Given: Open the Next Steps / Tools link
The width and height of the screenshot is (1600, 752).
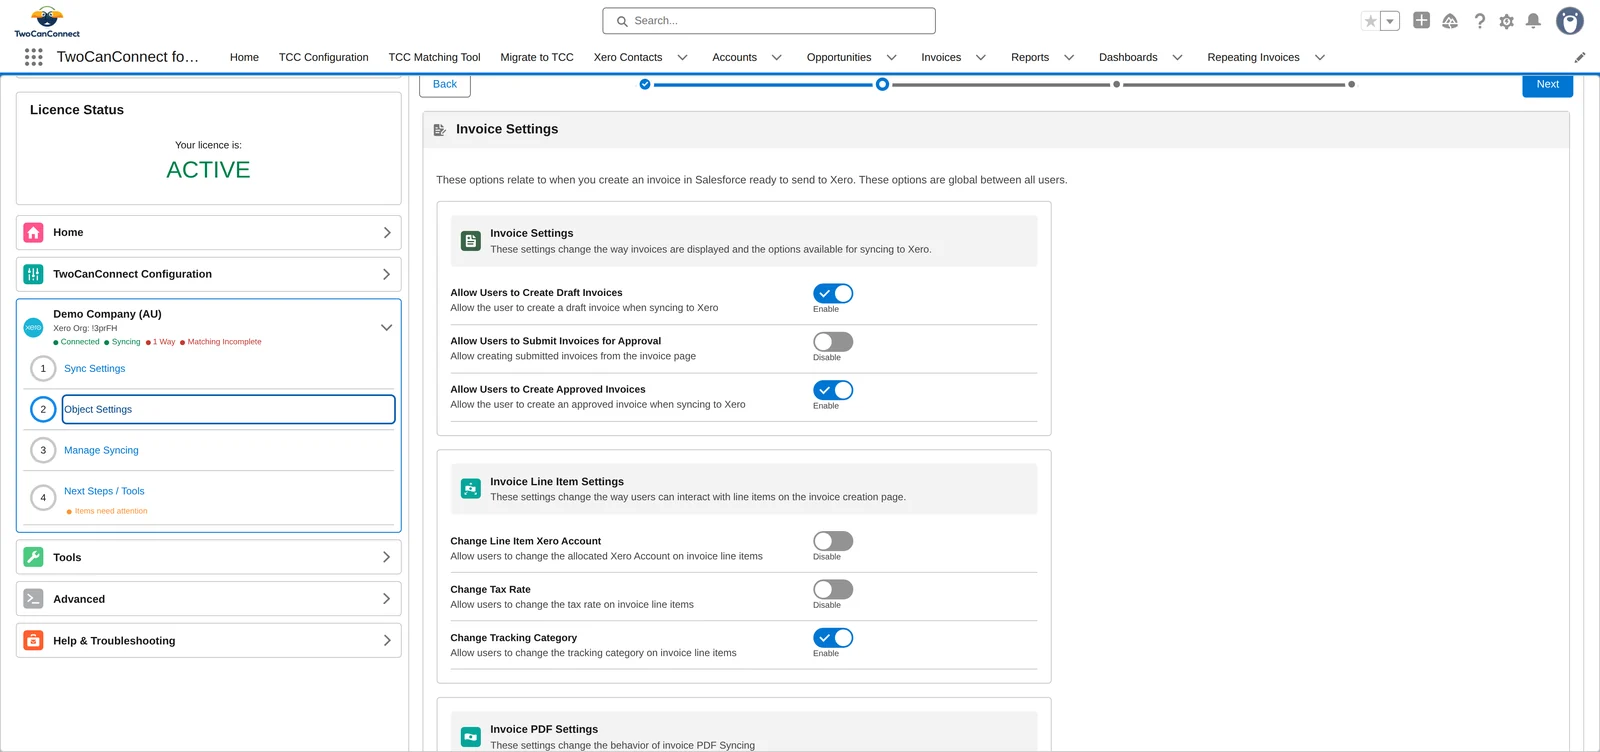Looking at the screenshot, I should click(104, 491).
